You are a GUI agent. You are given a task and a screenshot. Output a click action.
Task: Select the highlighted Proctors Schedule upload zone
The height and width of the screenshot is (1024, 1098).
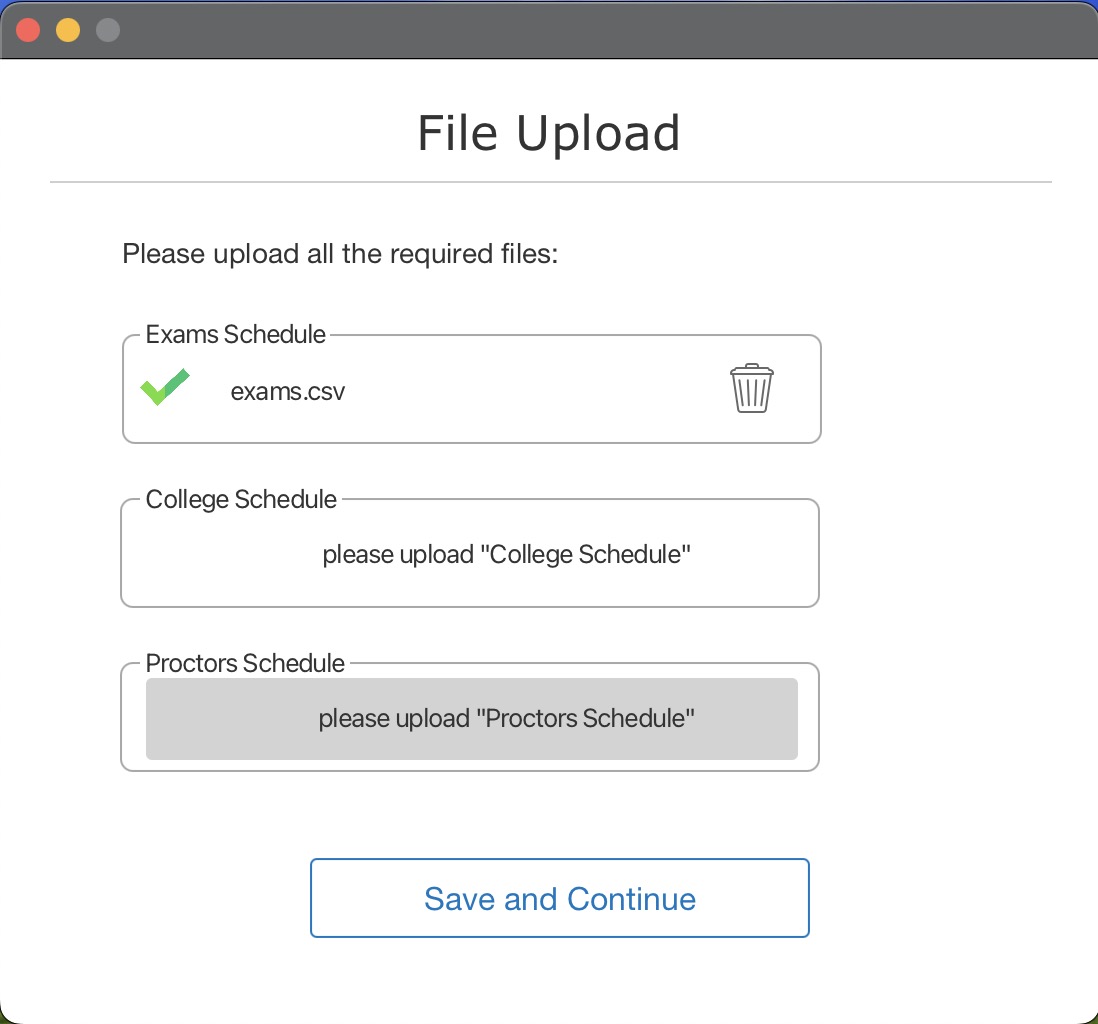[470, 718]
